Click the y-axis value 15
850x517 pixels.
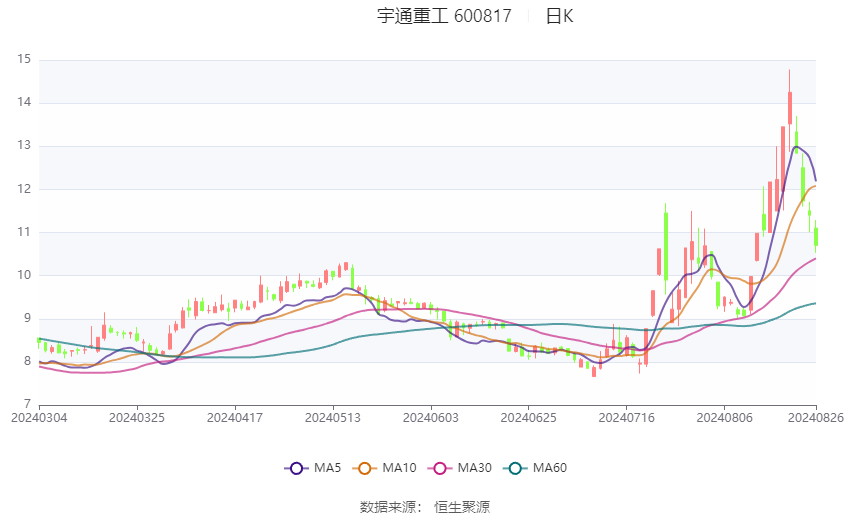tap(24, 59)
